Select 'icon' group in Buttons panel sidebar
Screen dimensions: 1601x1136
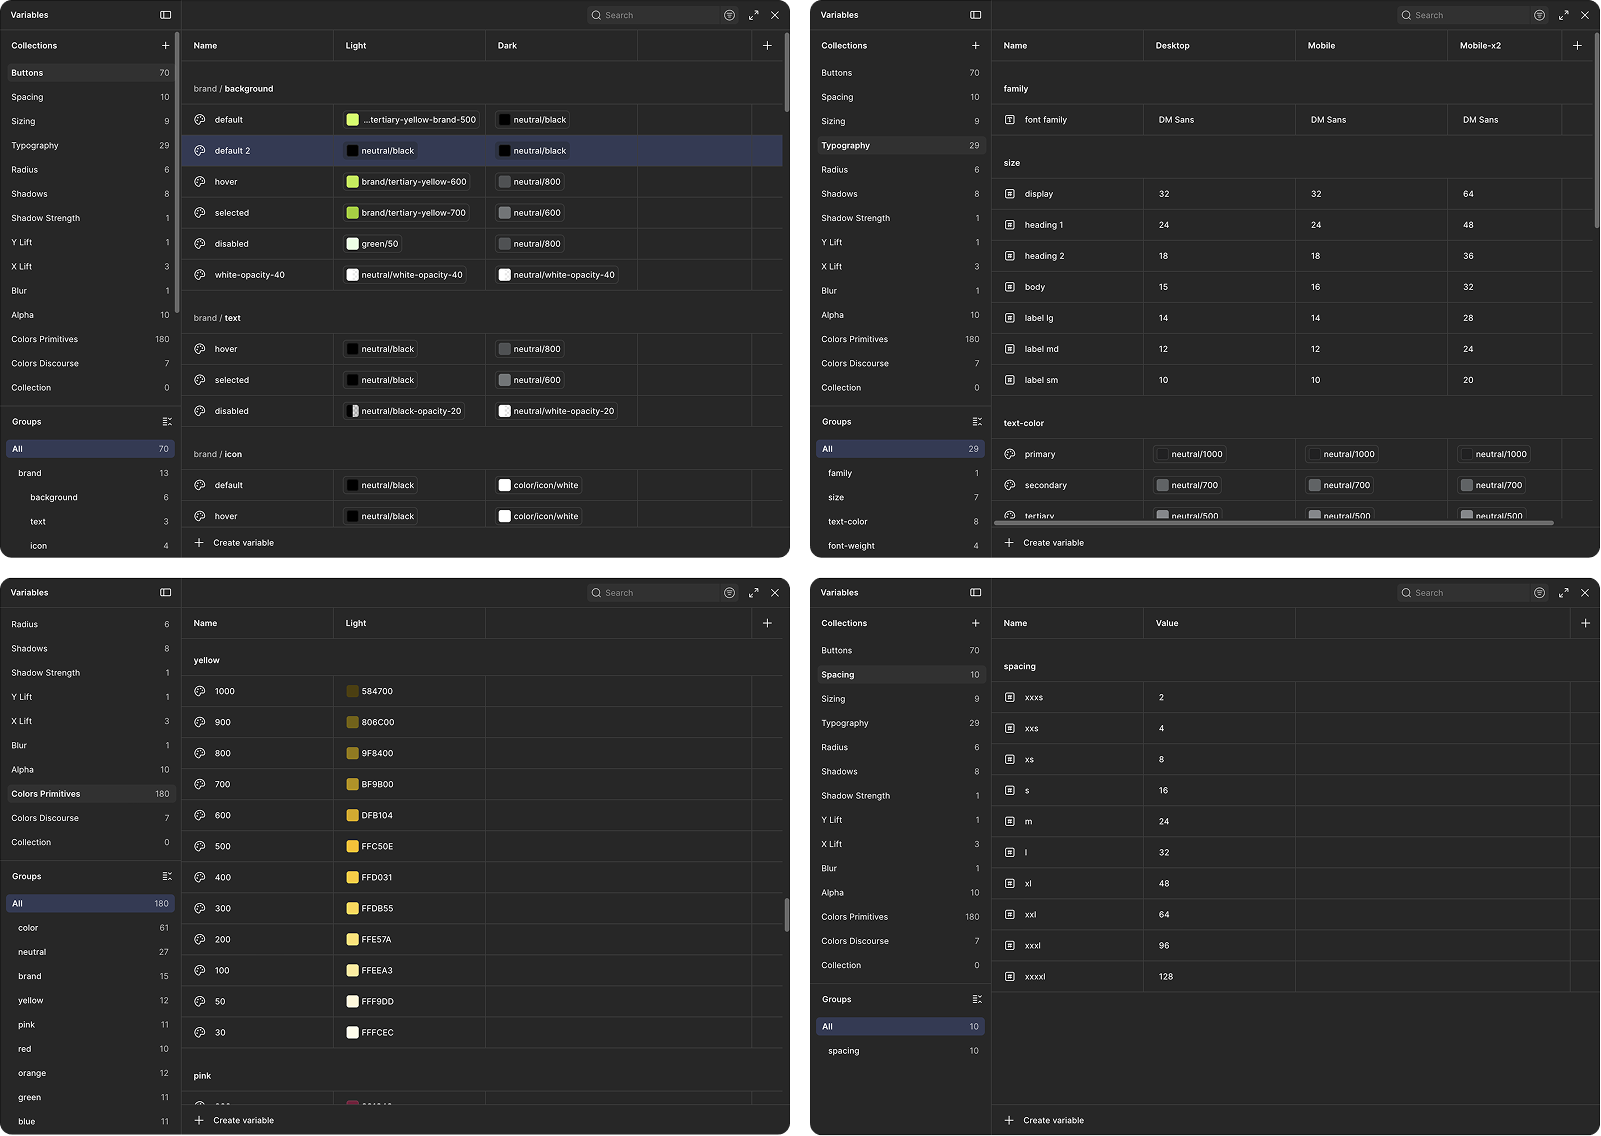[x=90, y=546]
